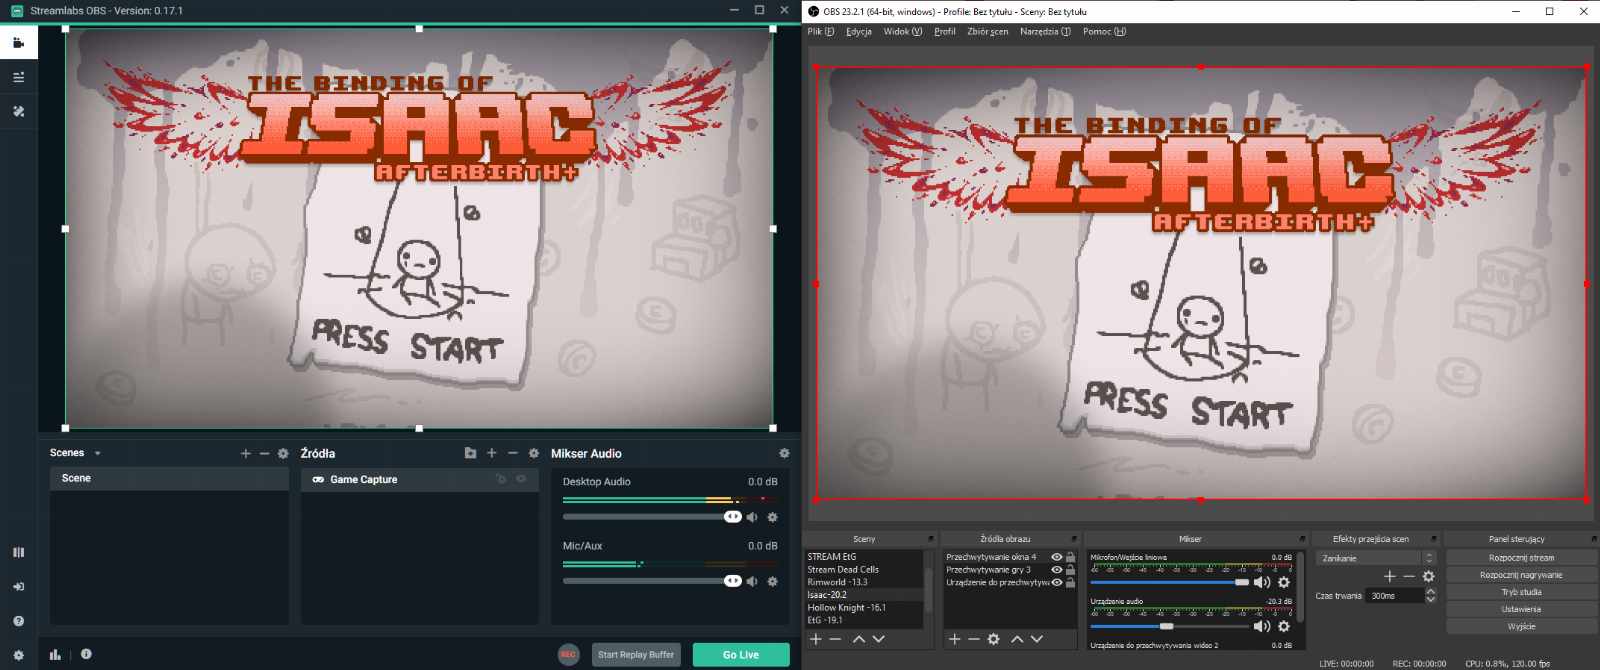Click the info icon in Streamlabs footer

point(86,654)
